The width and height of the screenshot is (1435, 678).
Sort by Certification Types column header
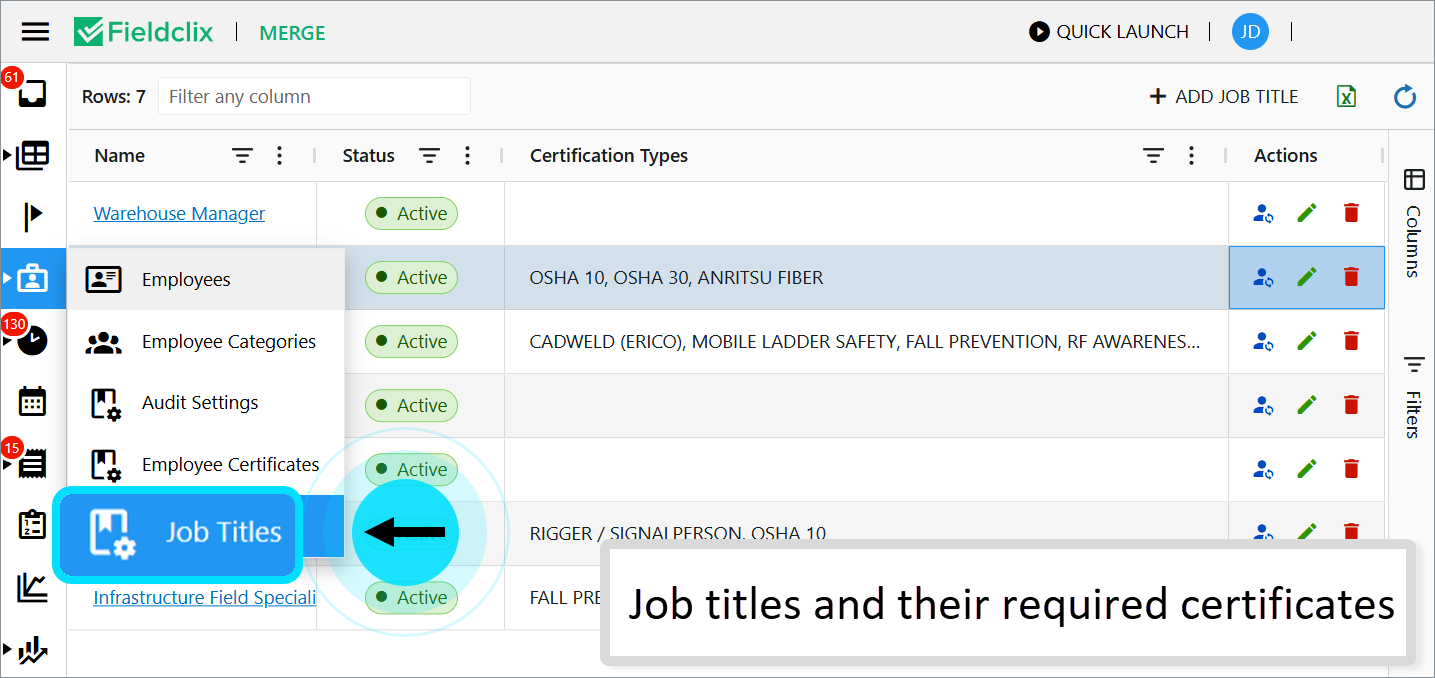click(609, 156)
